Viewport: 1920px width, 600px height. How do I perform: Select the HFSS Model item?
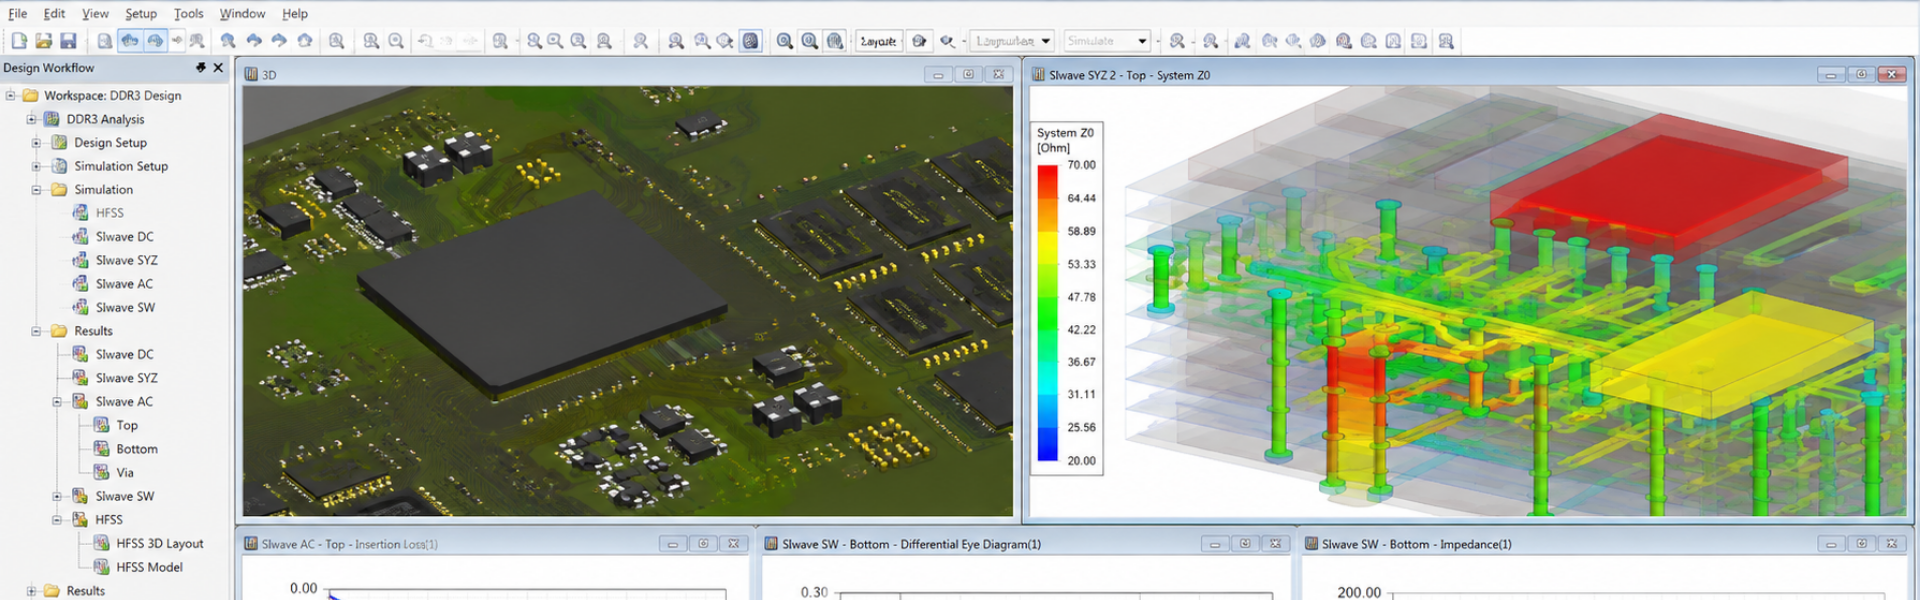(149, 567)
